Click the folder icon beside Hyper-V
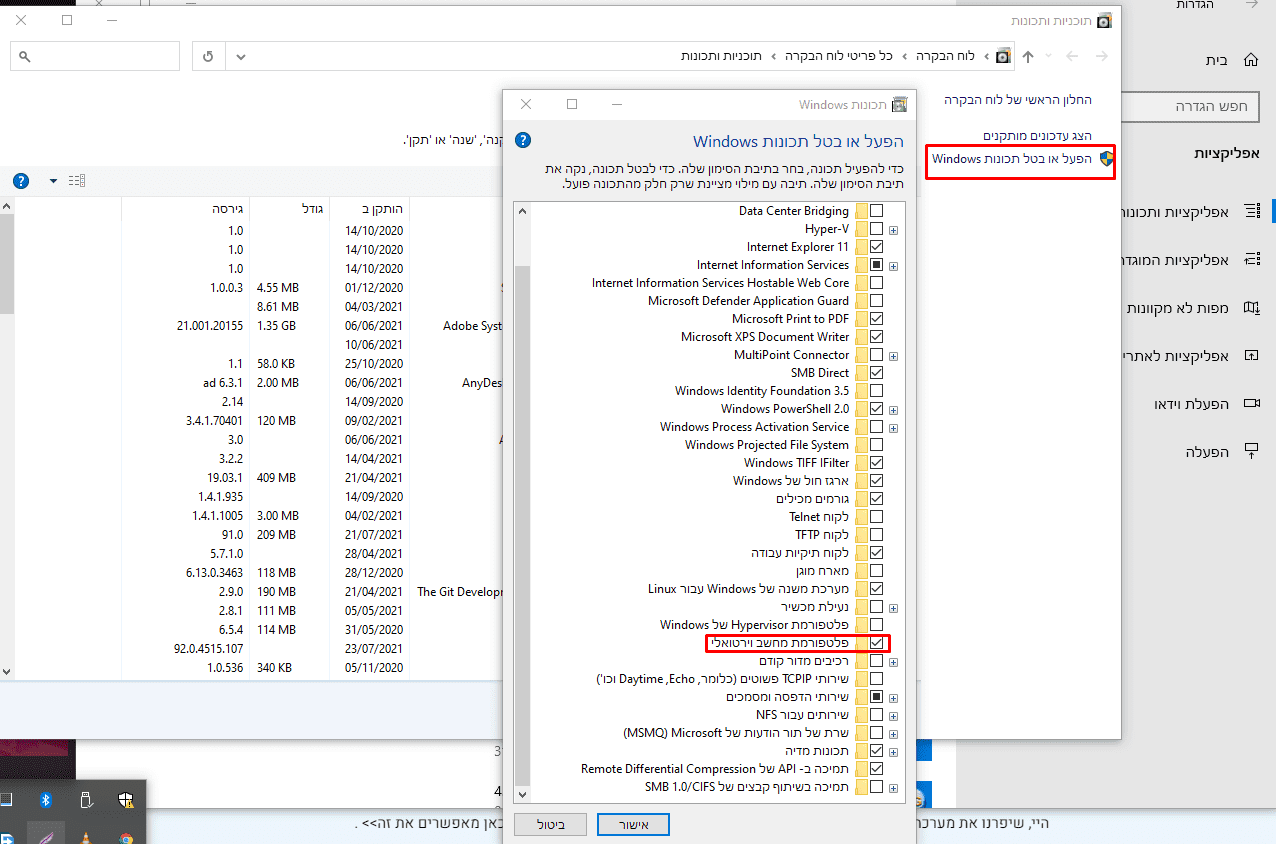Viewport: 1276px width, 844px height. pyautogui.click(x=860, y=229)
